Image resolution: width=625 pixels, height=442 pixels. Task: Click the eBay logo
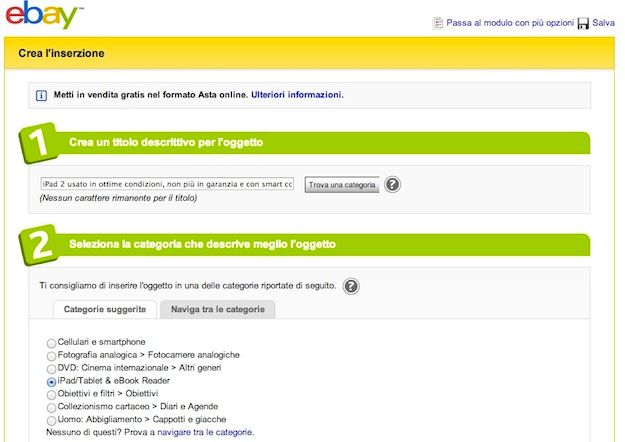(x=43, y=18)
